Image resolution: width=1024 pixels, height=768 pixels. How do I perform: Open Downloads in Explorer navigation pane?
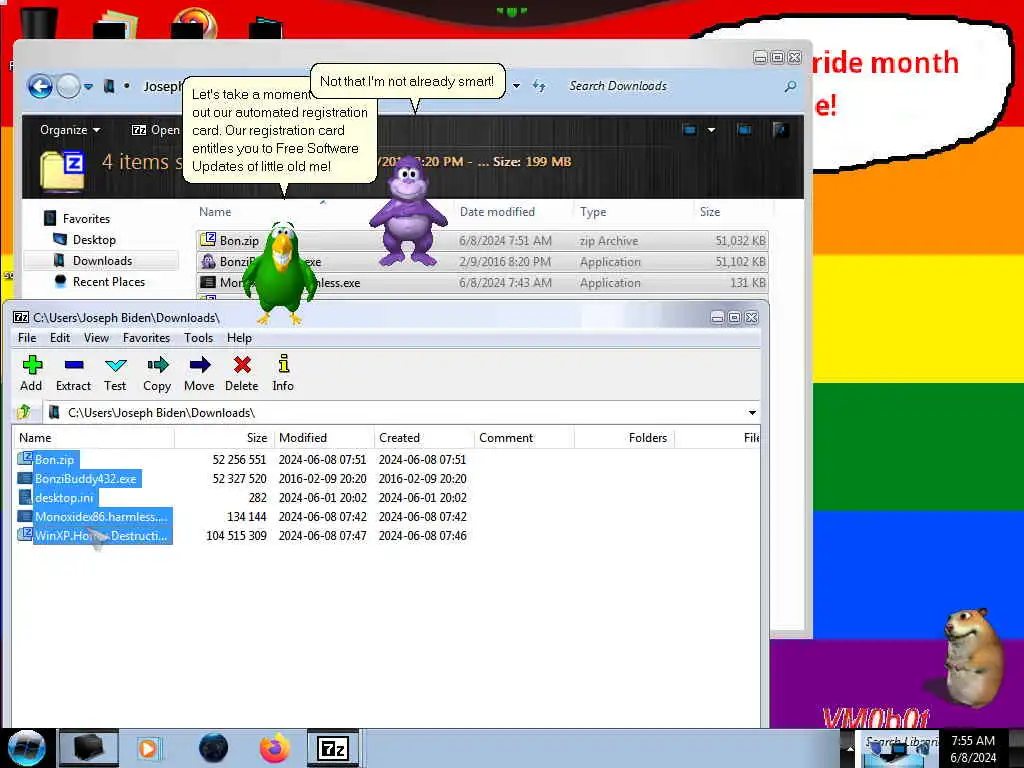[101, 261]
